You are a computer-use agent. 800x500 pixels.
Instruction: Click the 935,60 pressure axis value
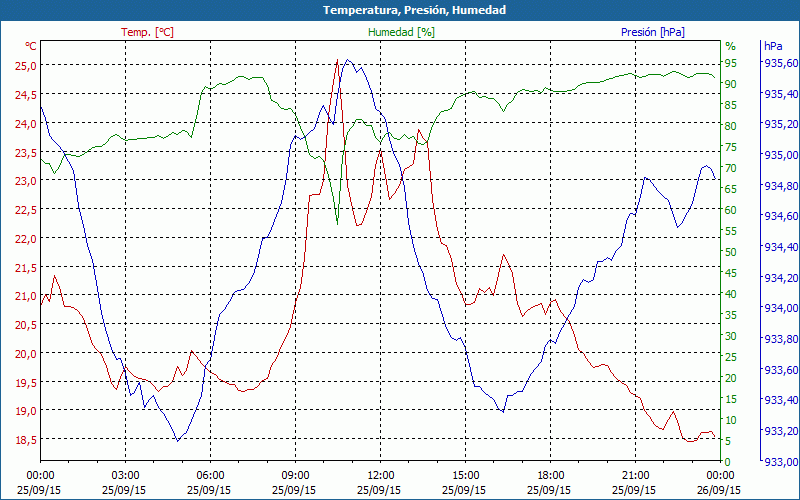coord(781,63)
